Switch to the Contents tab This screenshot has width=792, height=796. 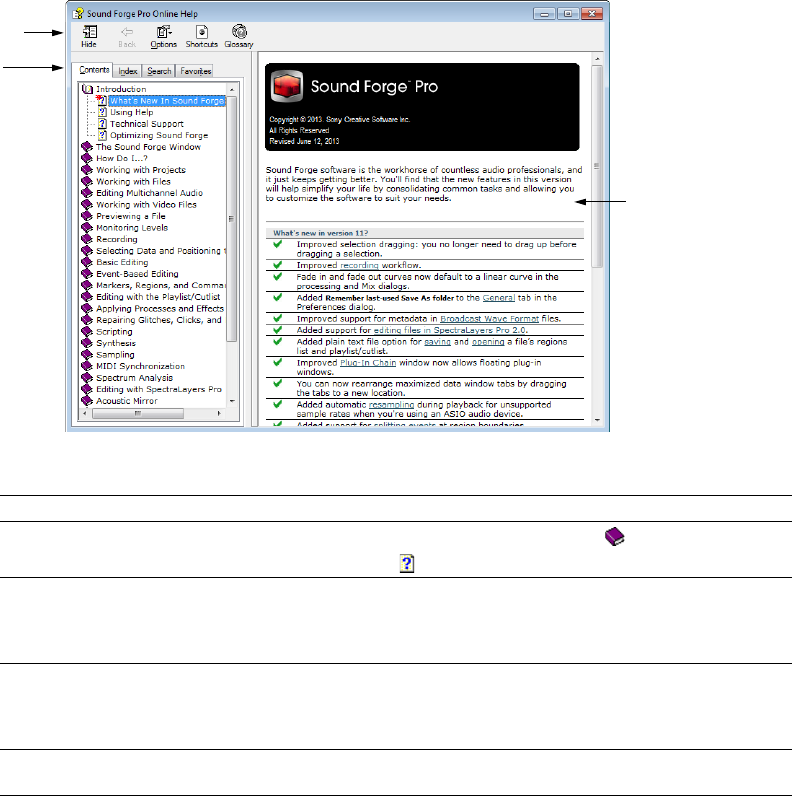point(94,70)
